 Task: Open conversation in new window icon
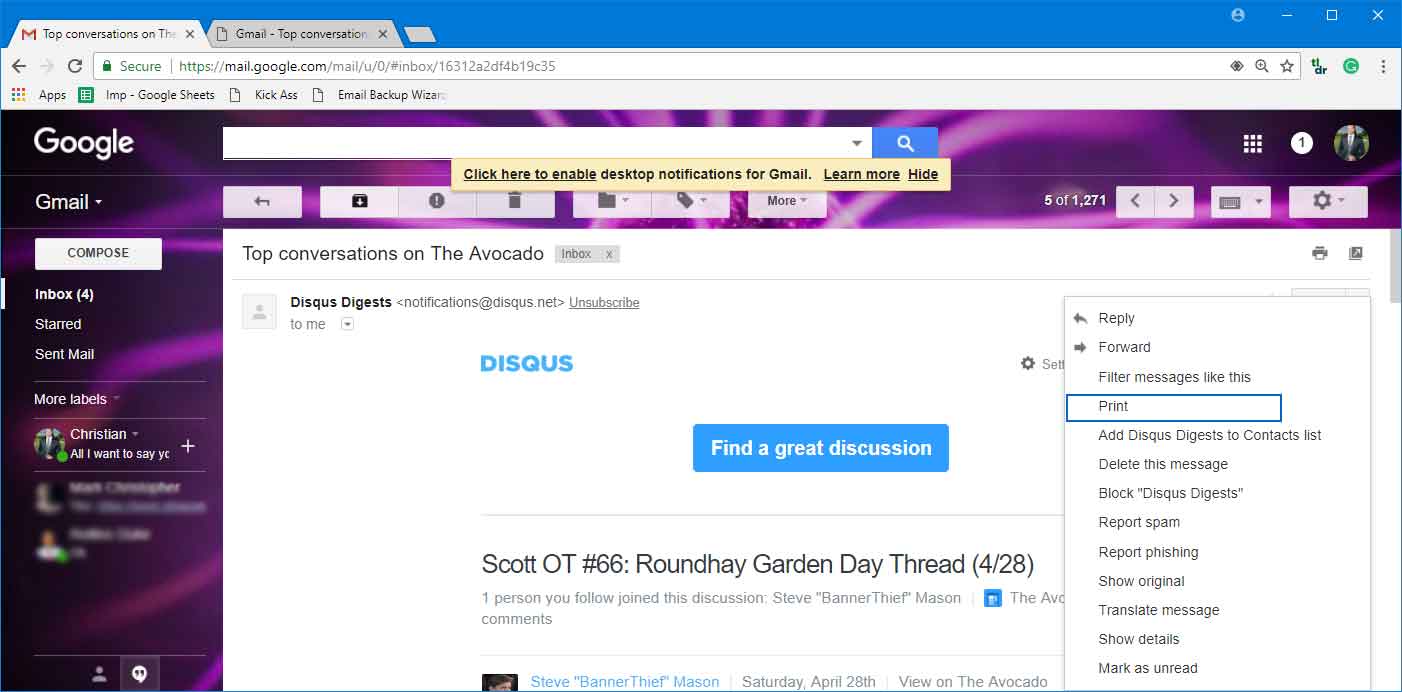click(x=1356, y=253)
